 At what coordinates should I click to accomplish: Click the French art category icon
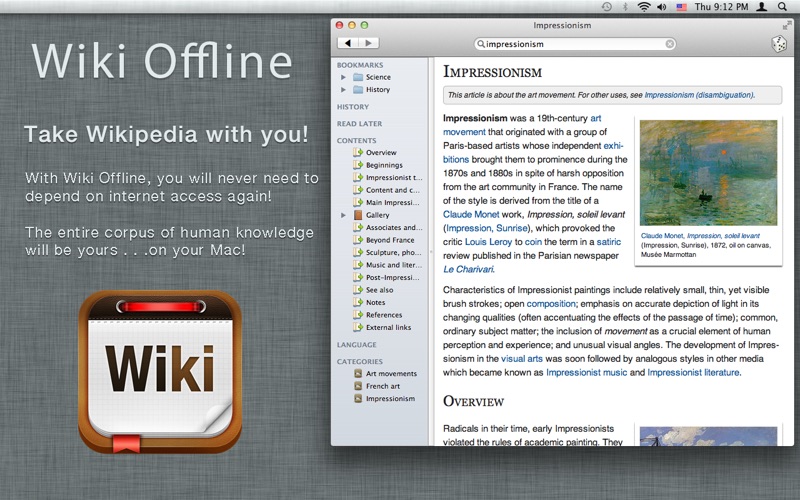point(358,386)
